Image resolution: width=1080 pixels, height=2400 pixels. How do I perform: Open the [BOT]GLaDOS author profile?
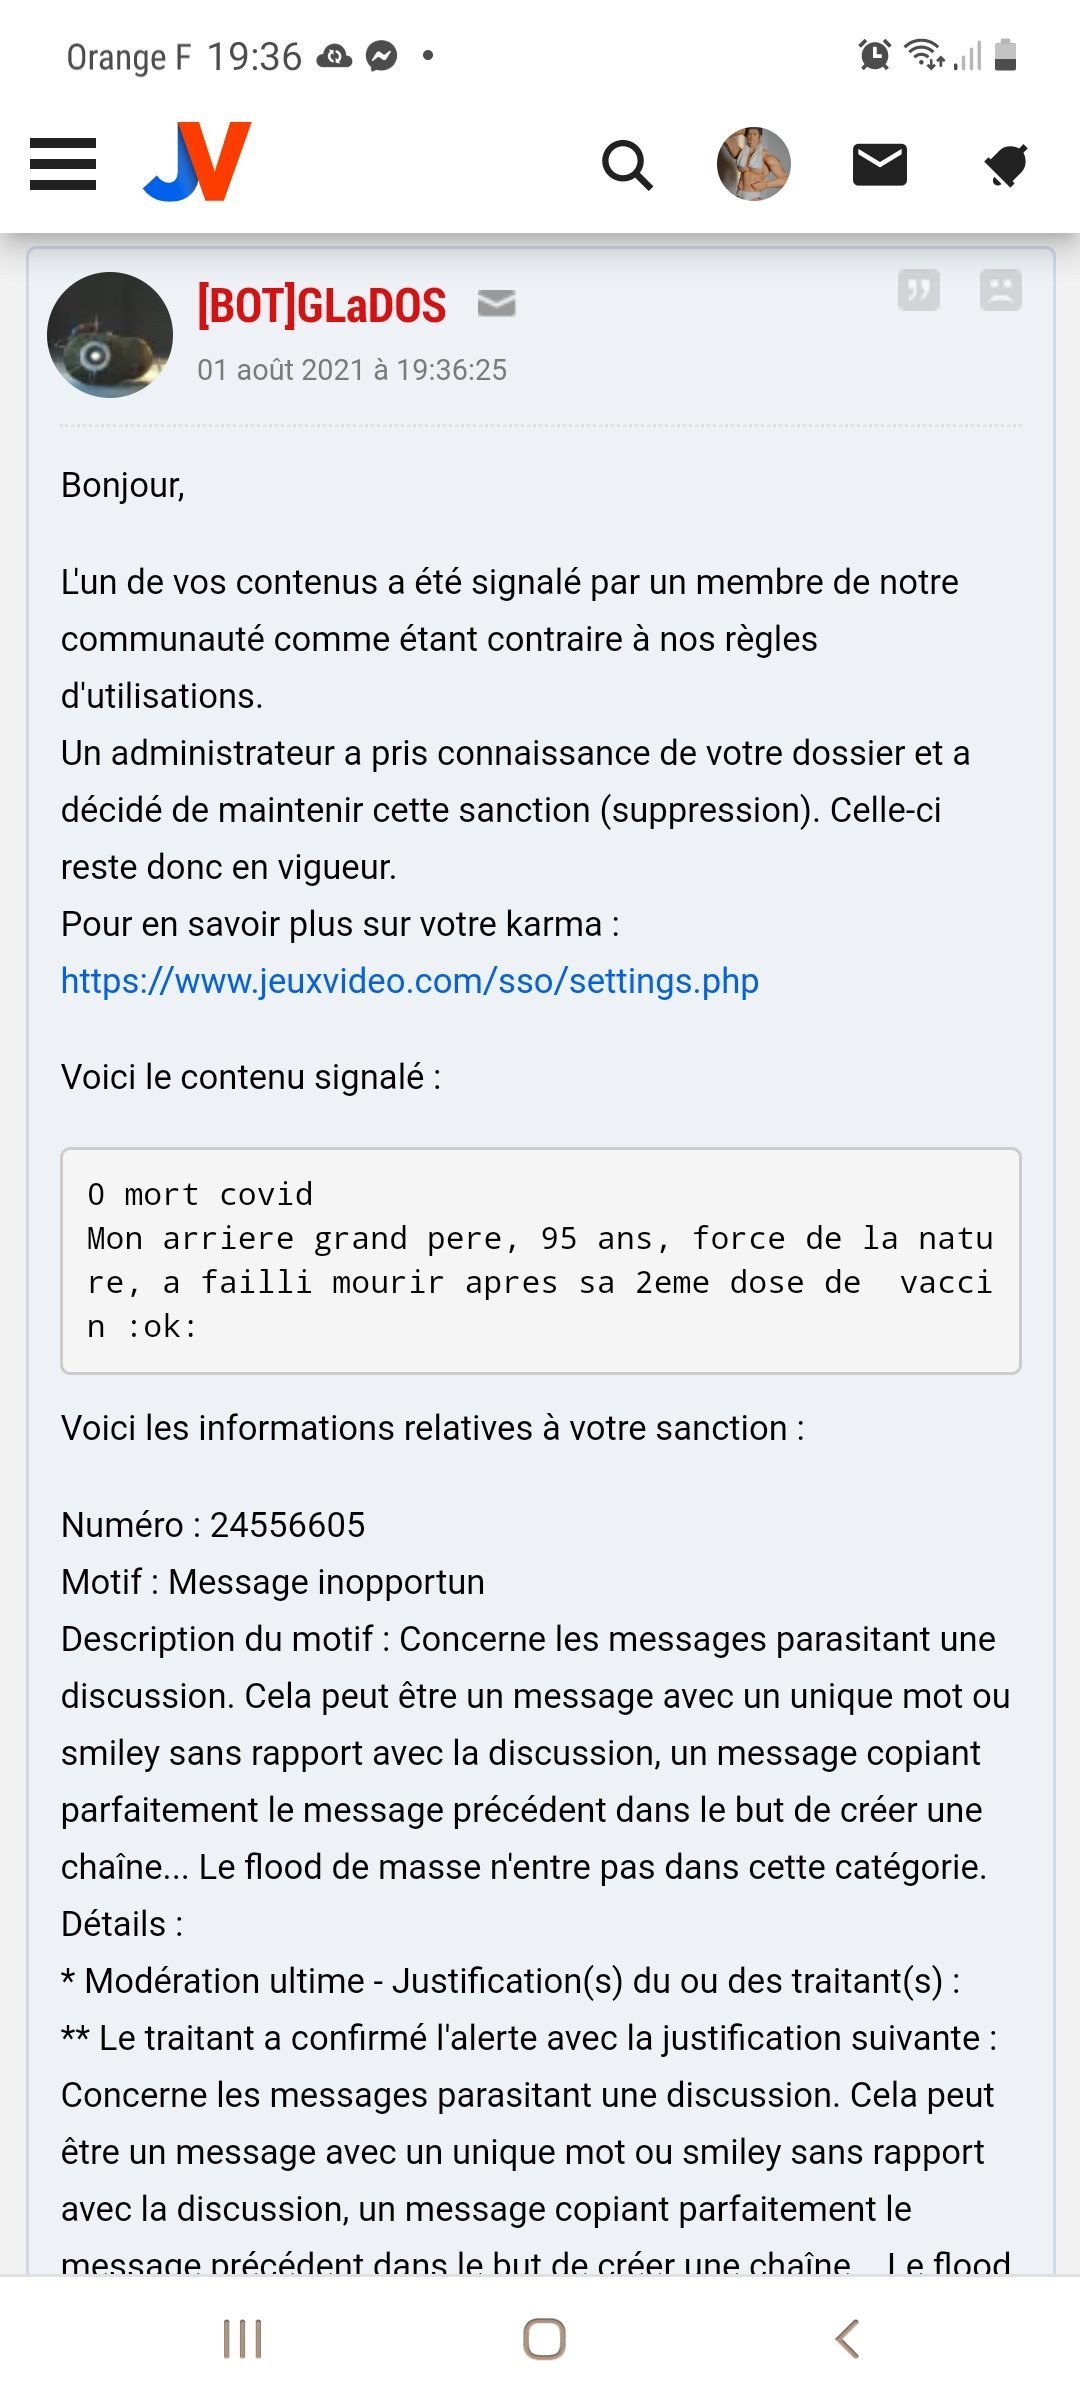click(321, 304)
